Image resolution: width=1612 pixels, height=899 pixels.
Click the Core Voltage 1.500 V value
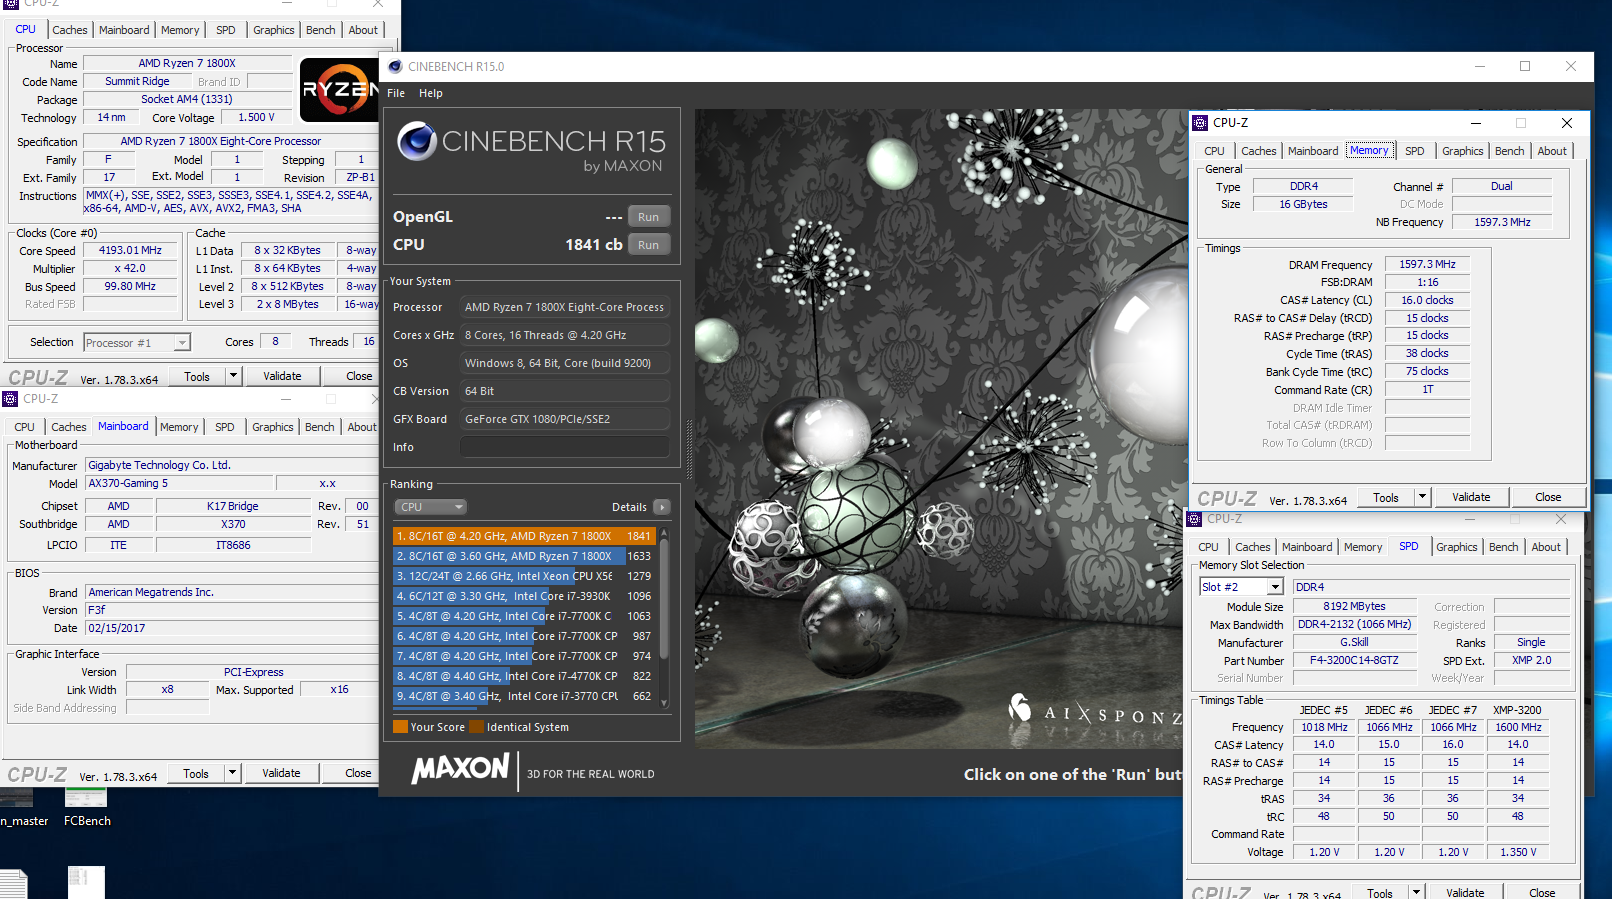tap(256, 118)
